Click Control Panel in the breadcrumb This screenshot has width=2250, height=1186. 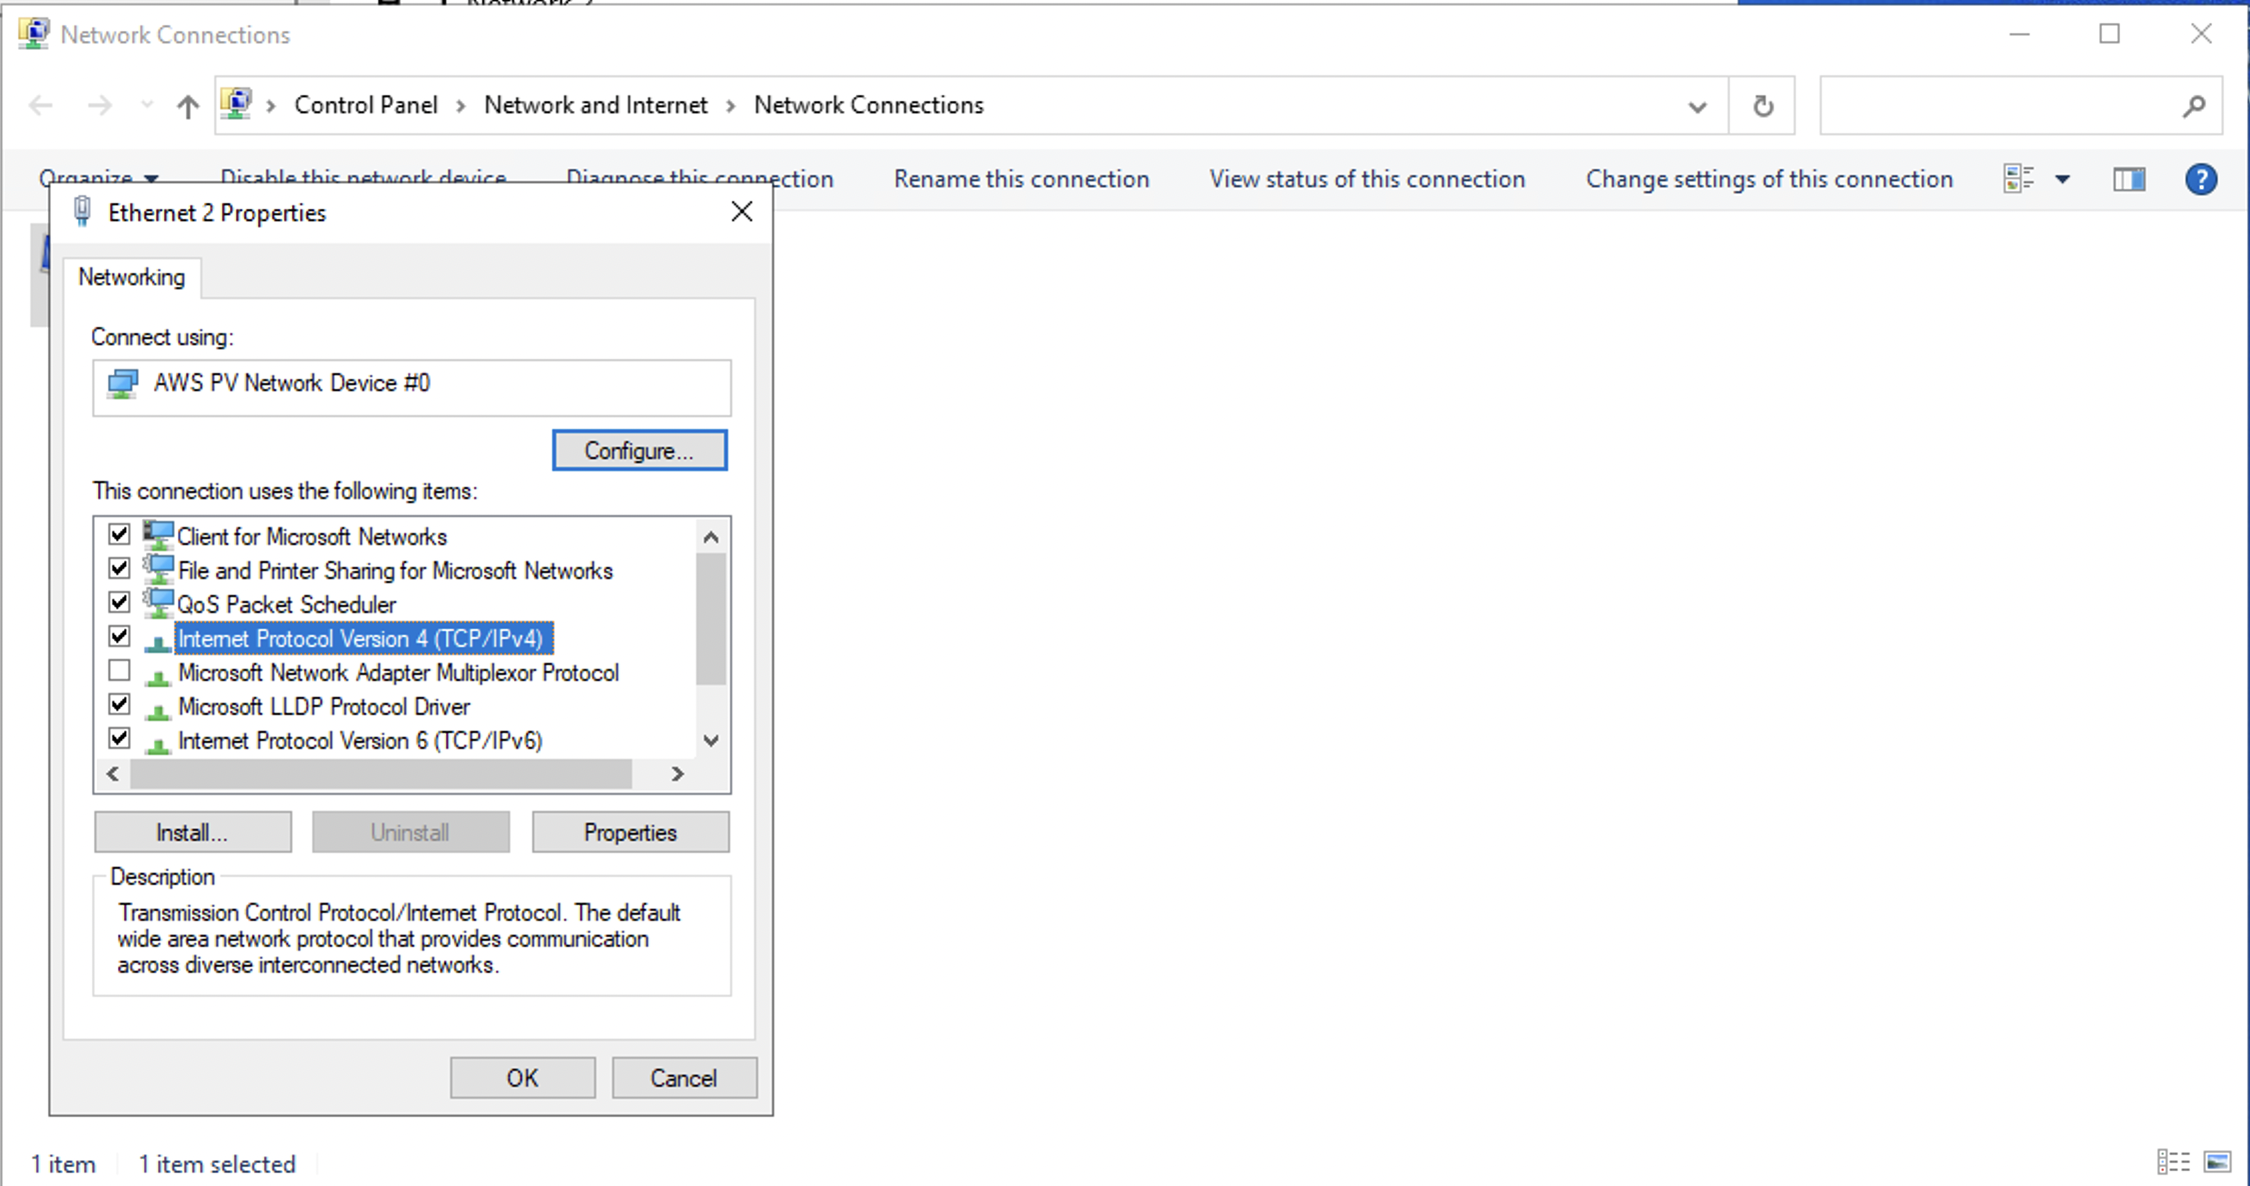coord(366,105)
